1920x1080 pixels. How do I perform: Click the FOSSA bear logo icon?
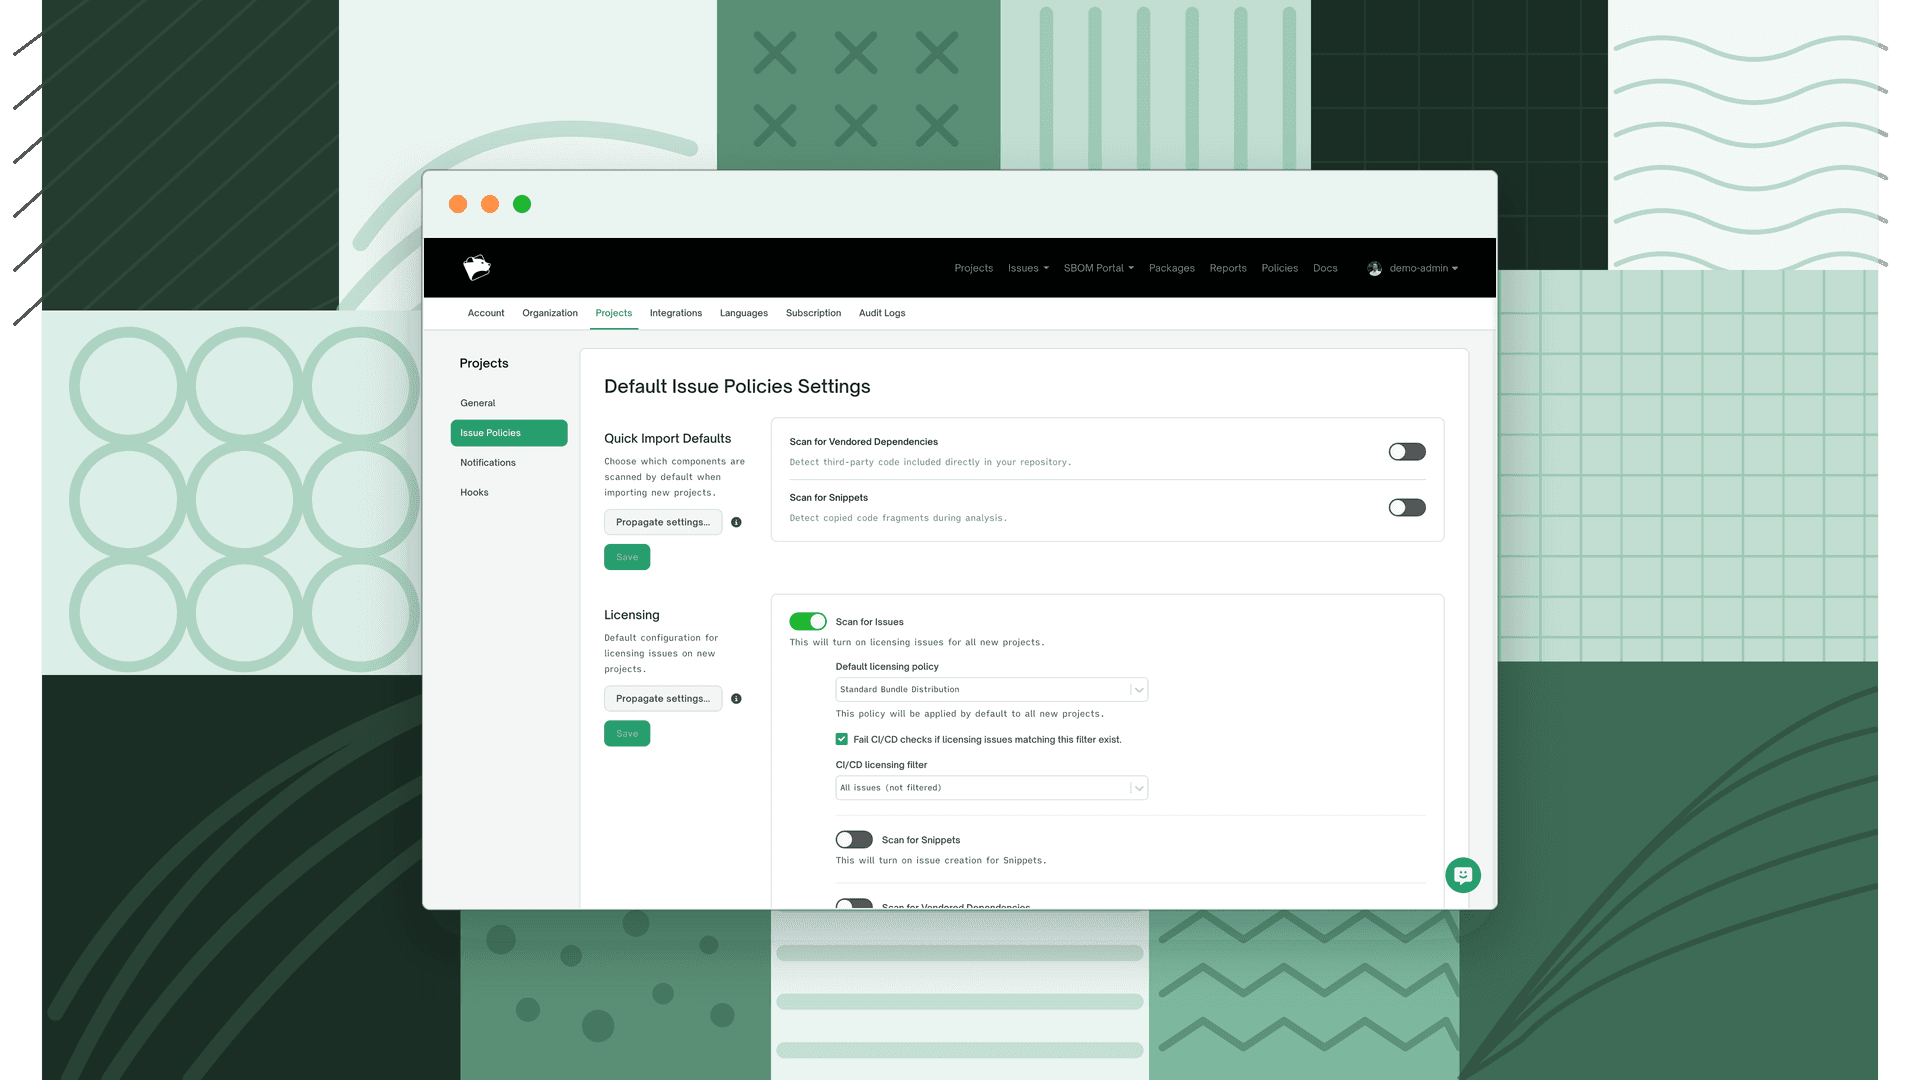[477, 267]
